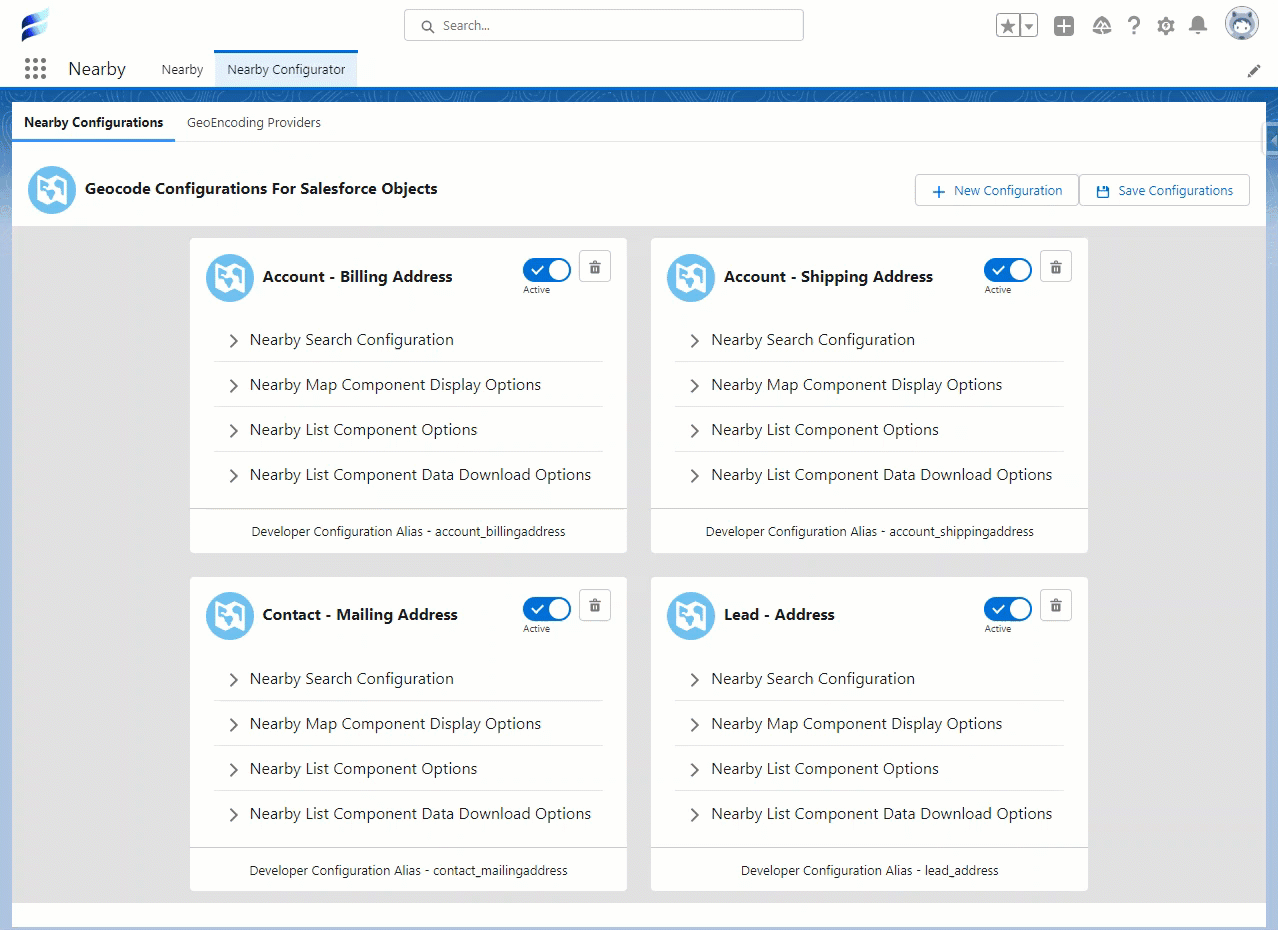Click the Save Configurations button

(x=1164, y=191)
